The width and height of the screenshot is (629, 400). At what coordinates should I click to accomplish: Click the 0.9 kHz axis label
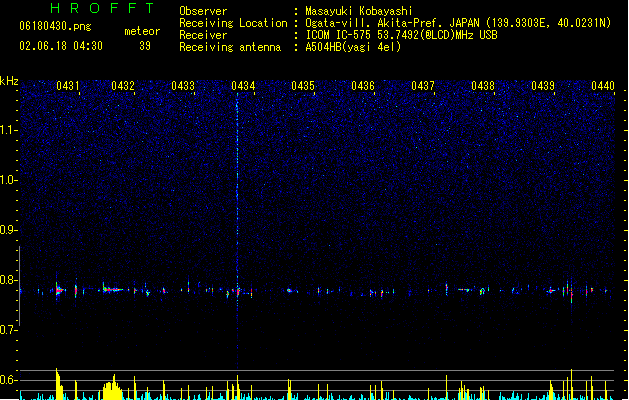(x=8, y=230)
